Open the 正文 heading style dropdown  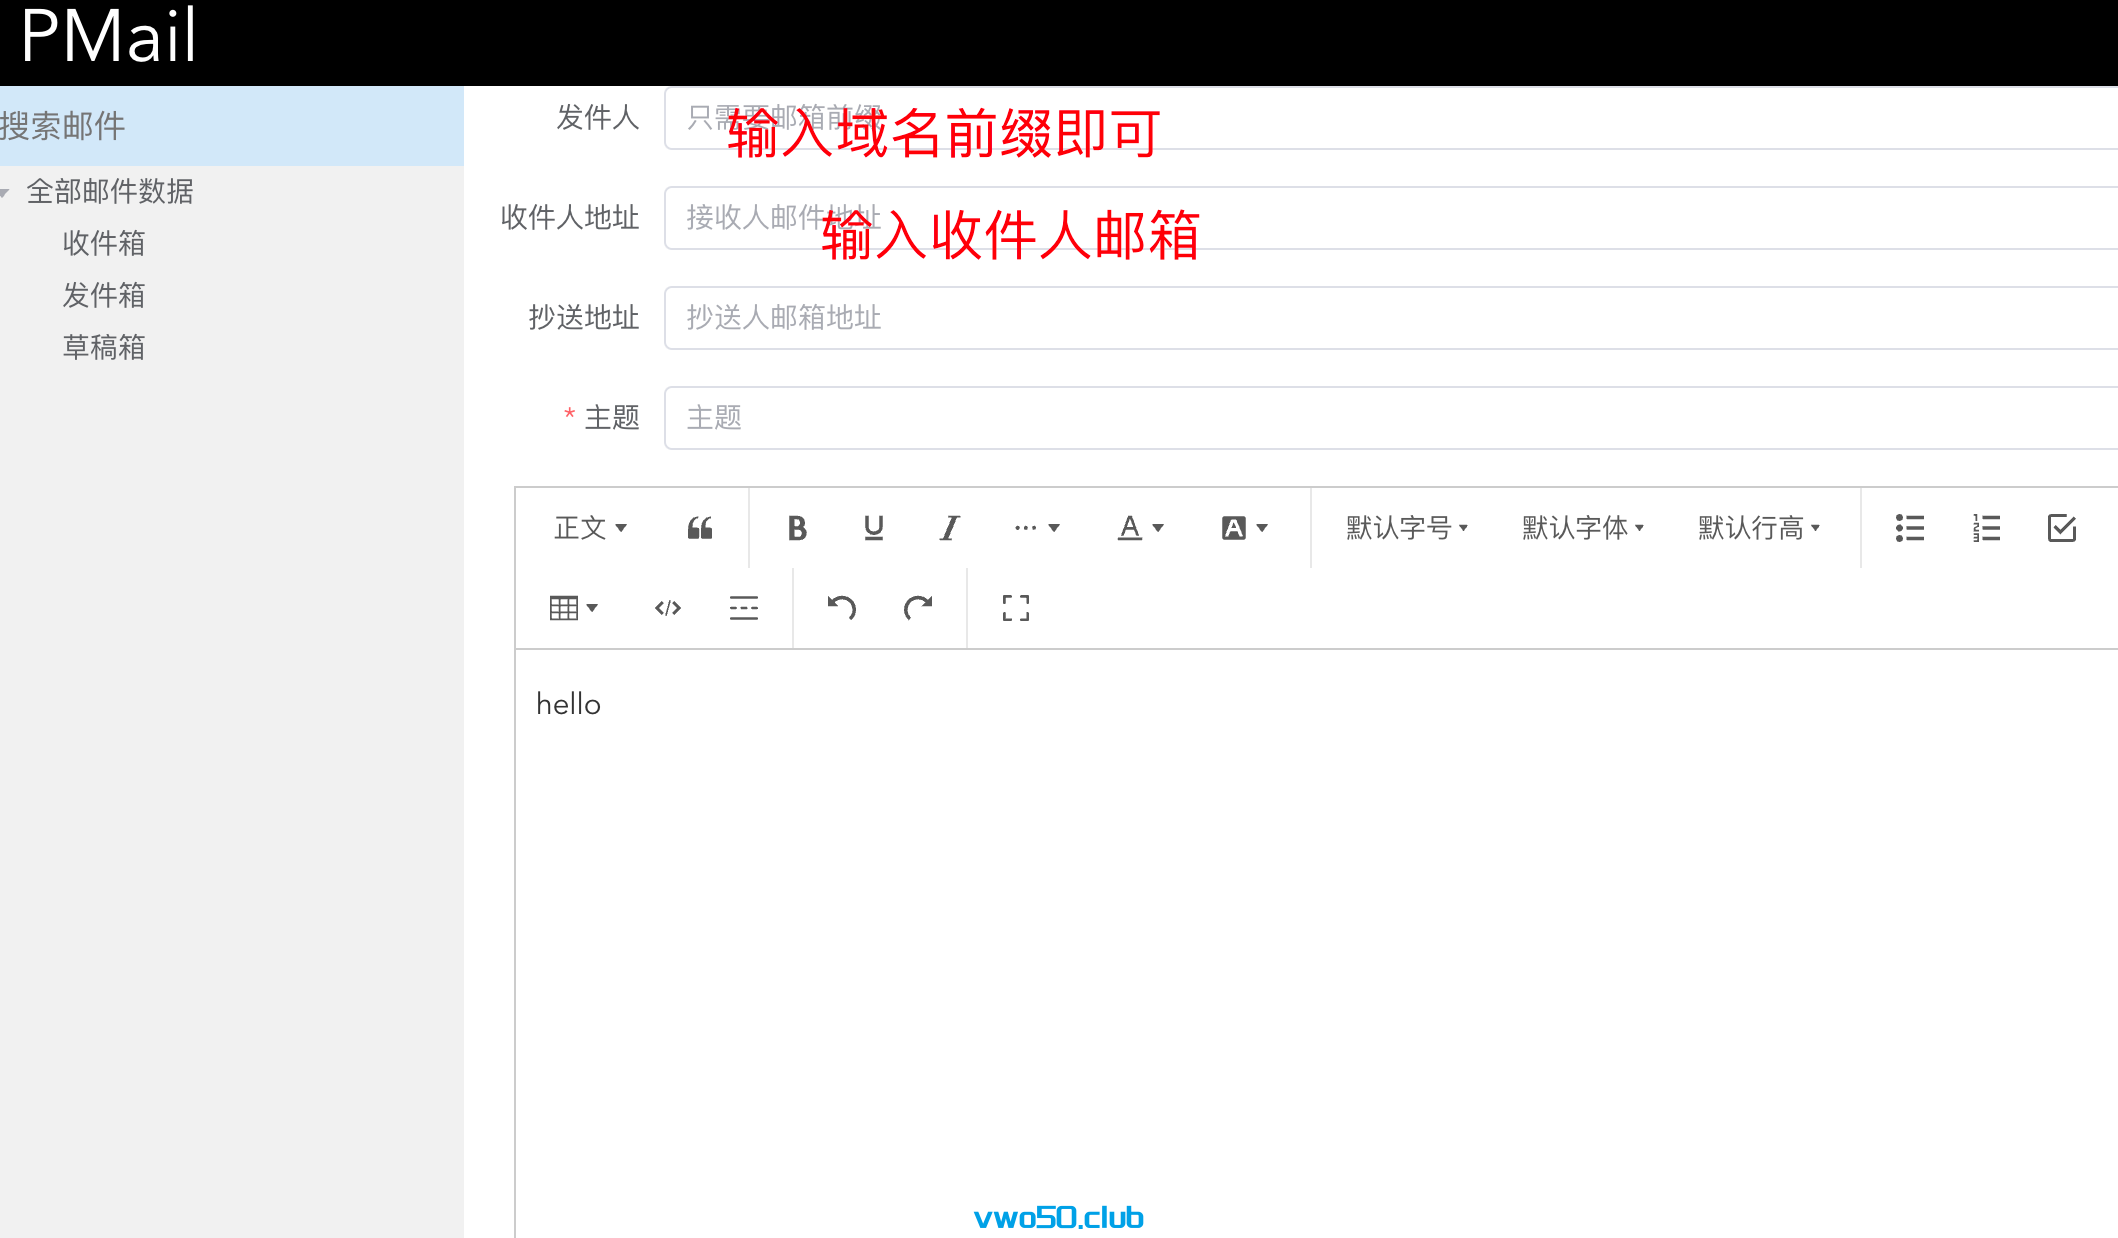click(590, 528)
